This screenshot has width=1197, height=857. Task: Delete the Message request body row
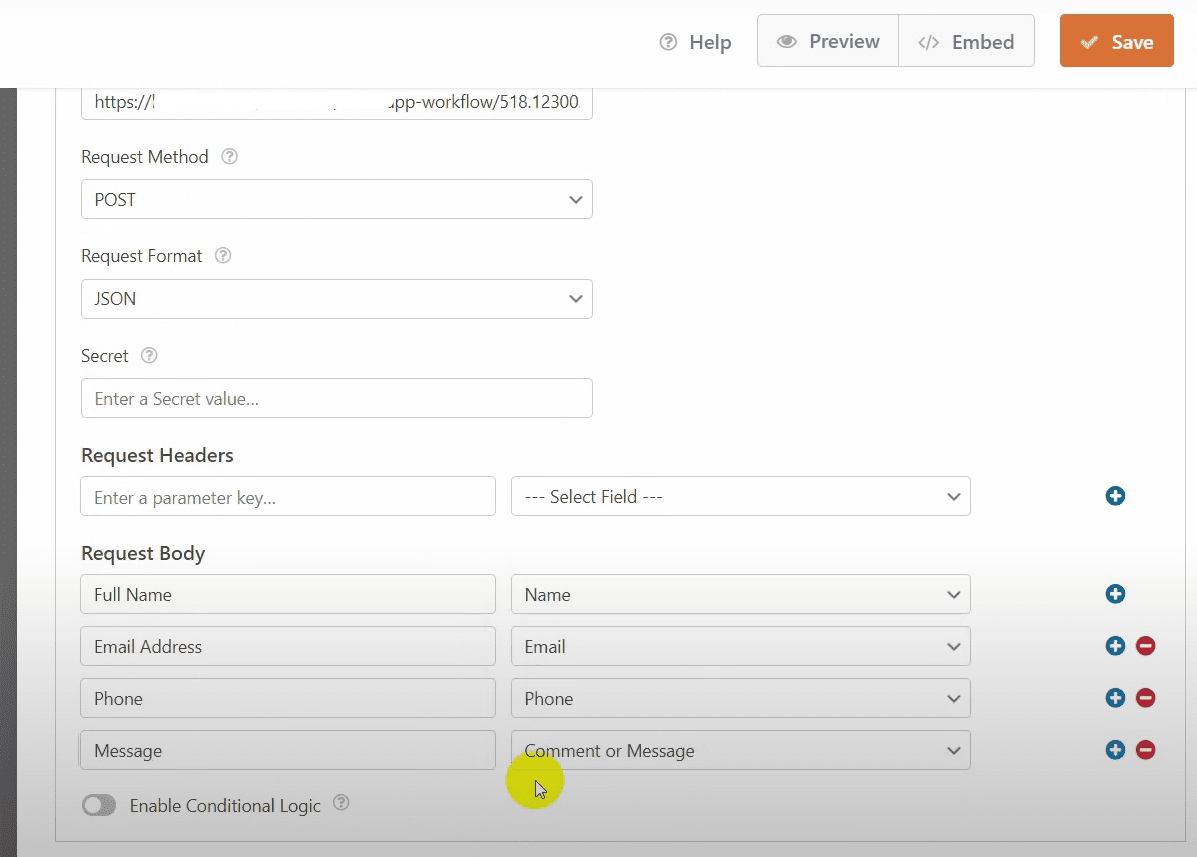(1146, 750)
